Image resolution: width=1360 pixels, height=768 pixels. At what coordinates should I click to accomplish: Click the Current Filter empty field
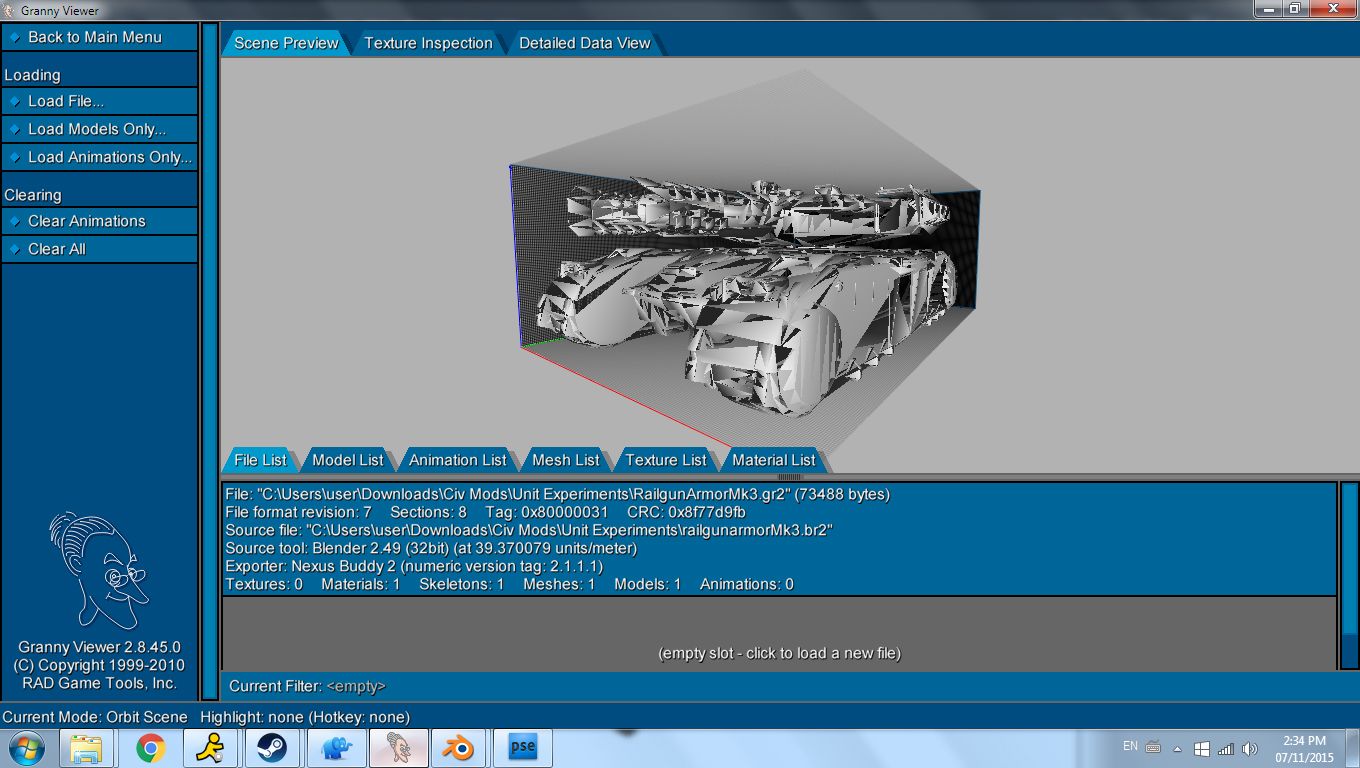pyautogui.click(x=356, y=686)
